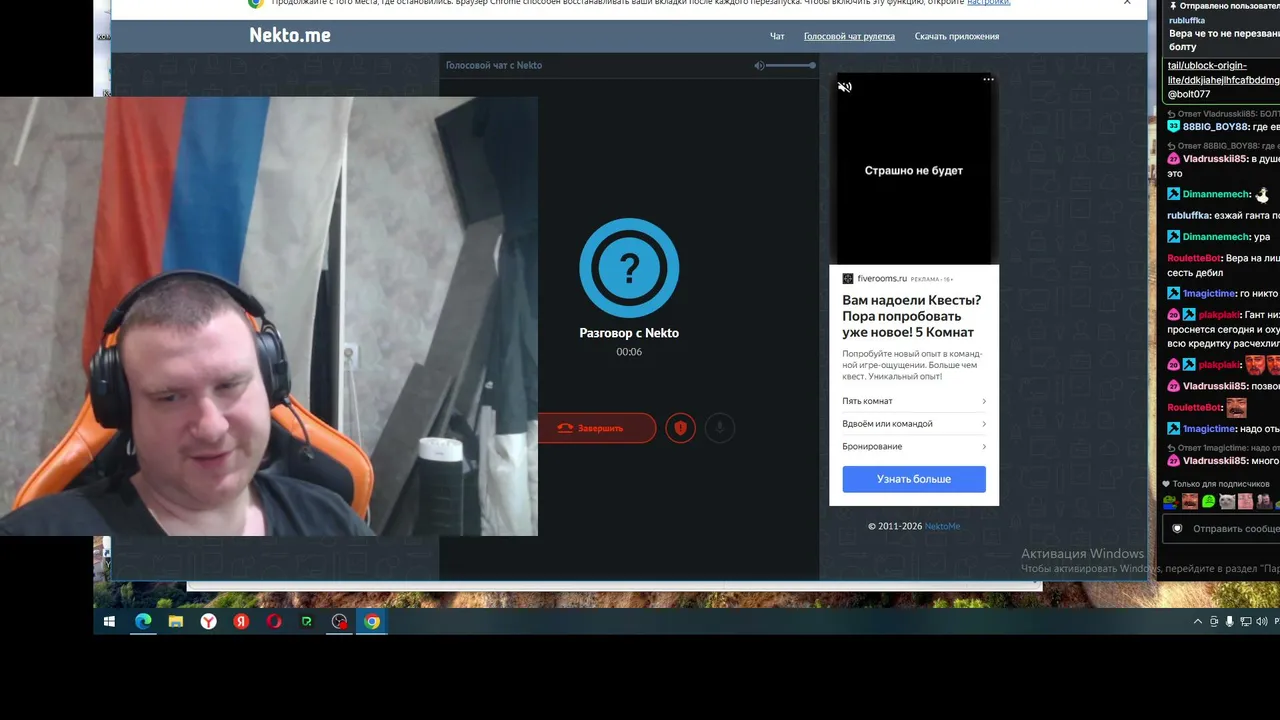1280x720 pixels.
Task: Click the ad video Страшно не будет
Action: (914, 170)
